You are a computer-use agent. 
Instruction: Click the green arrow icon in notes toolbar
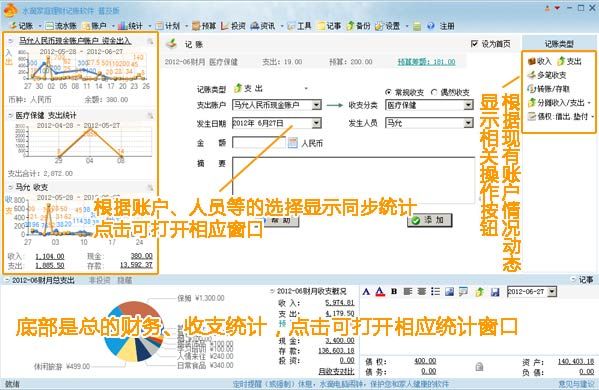pyautogui.click(x=479, y=292)
